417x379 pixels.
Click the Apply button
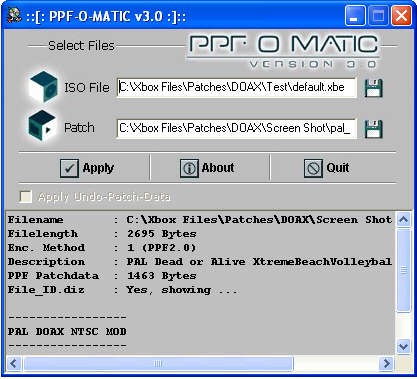[x=87, y=168]
